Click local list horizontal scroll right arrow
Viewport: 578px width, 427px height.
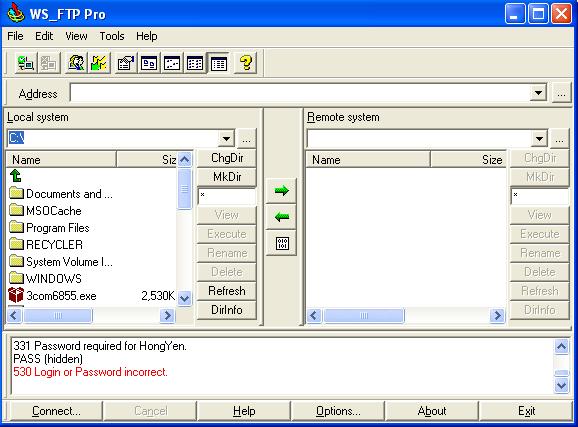tap(167, 315)
